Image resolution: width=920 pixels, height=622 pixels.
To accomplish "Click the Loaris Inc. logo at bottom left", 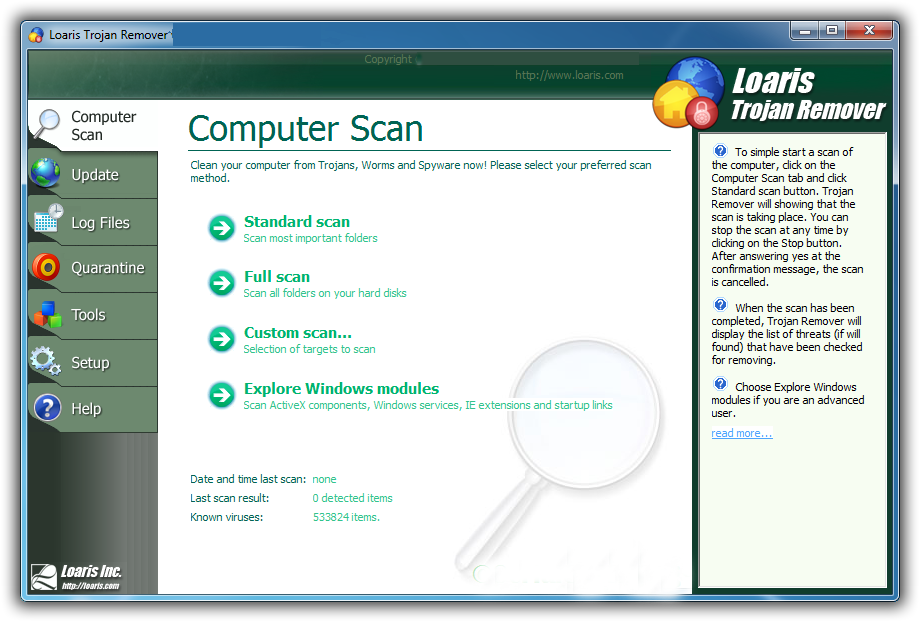I will [76, 577].
